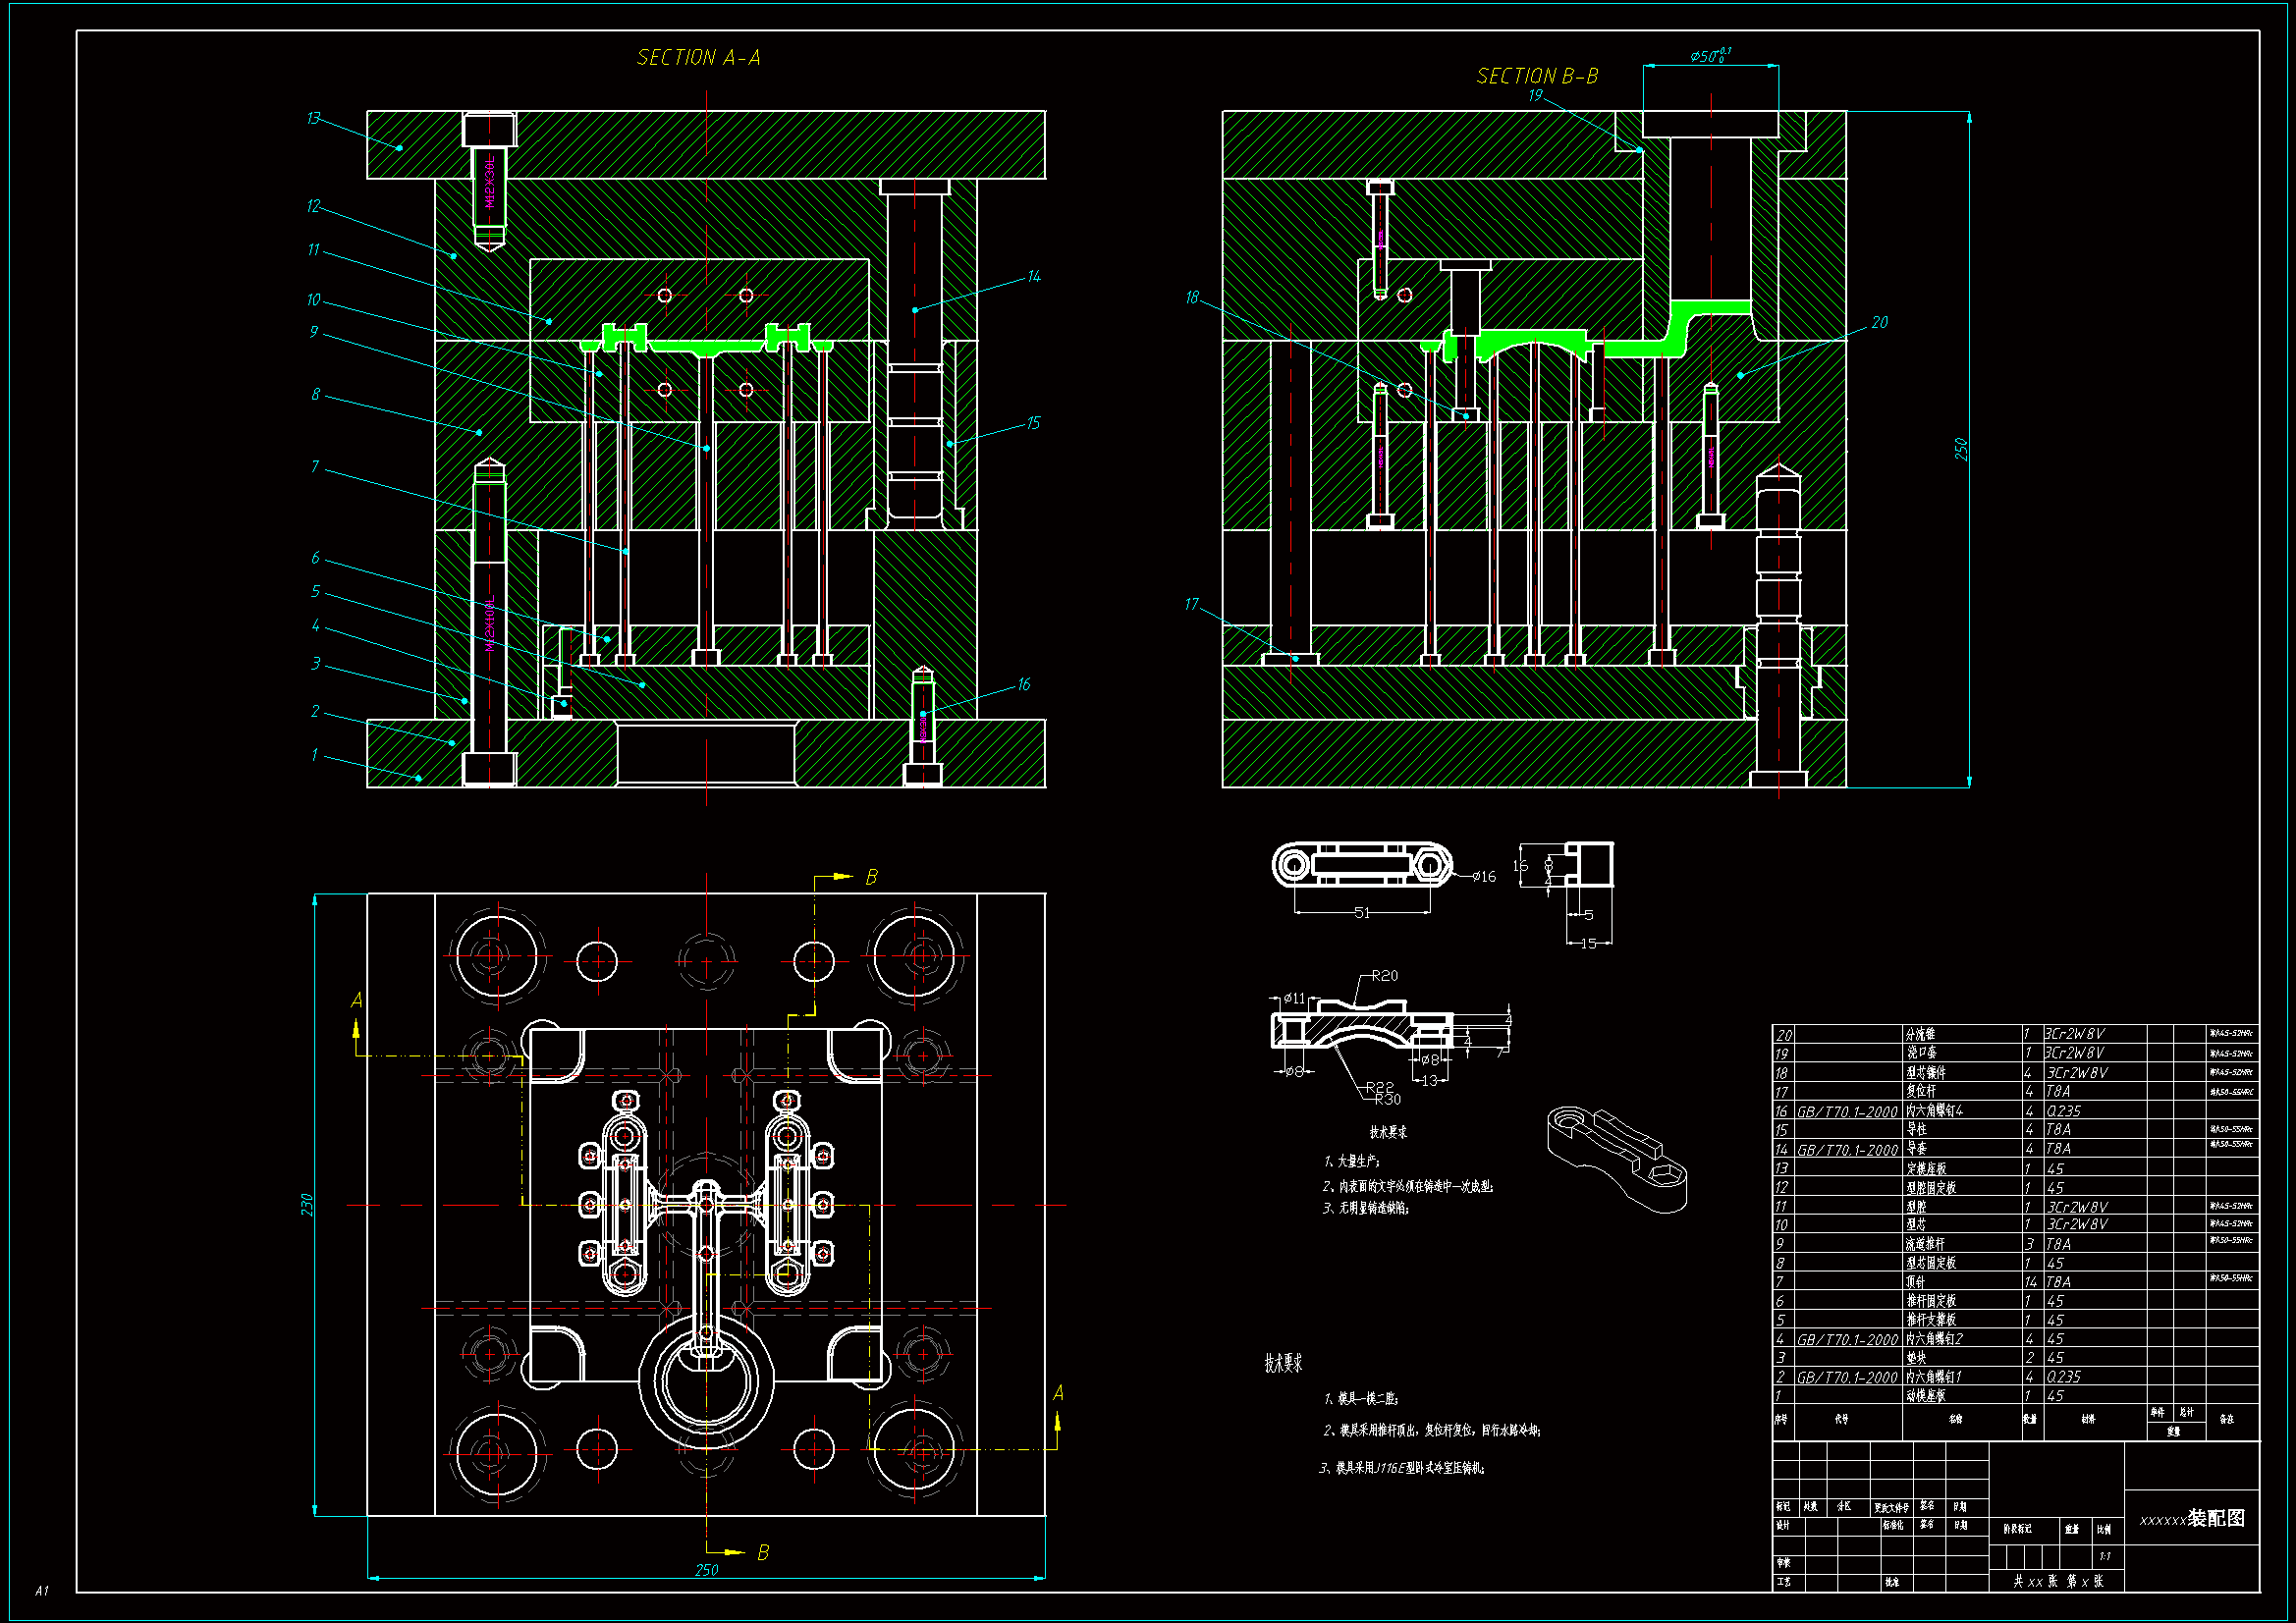Screen dimensions: 2296x1623
Task: Click part balloon number 13
Action: pos(313,118)
